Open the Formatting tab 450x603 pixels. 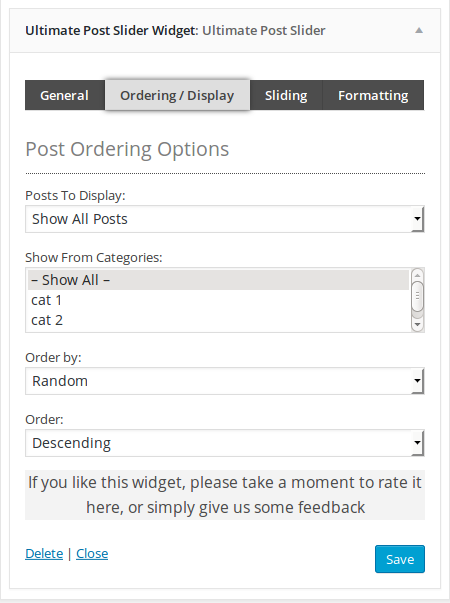373,95
